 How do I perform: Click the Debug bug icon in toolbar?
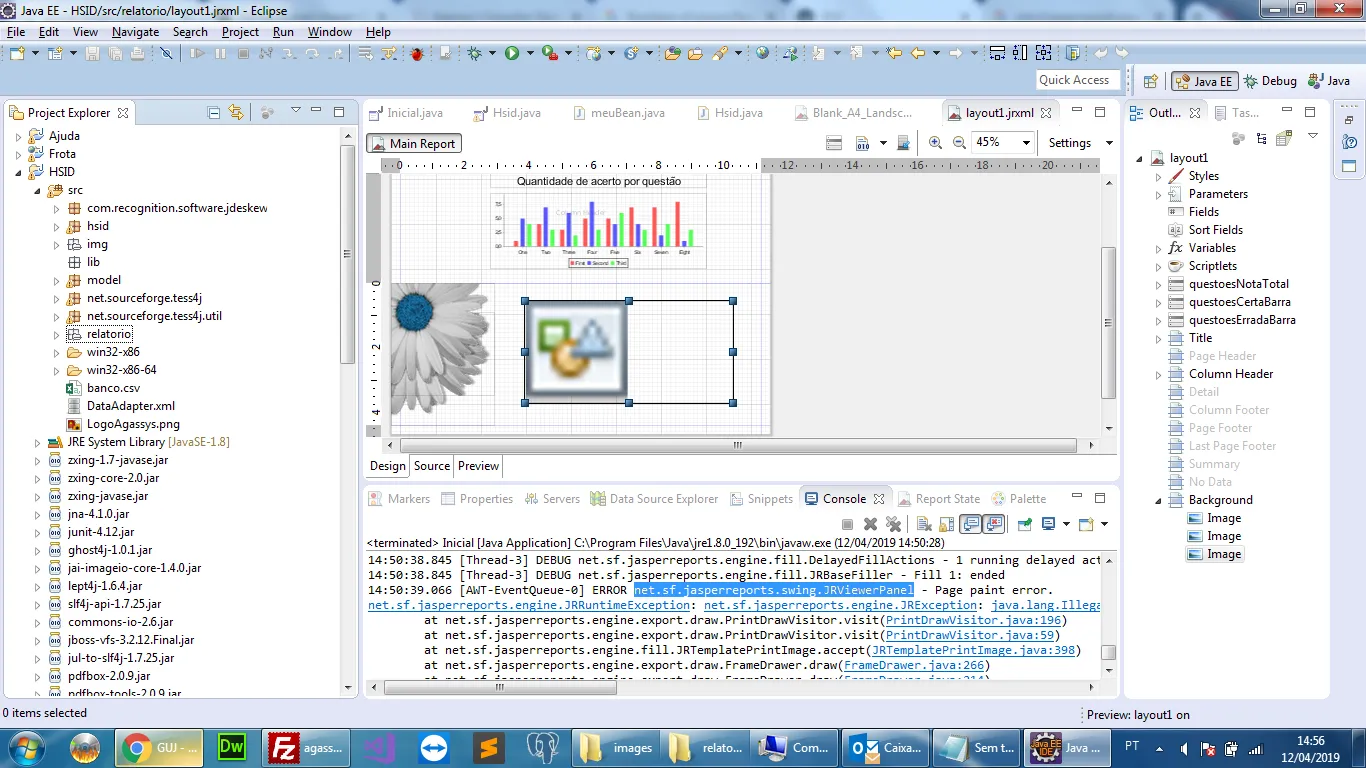[x=474, y=53]
